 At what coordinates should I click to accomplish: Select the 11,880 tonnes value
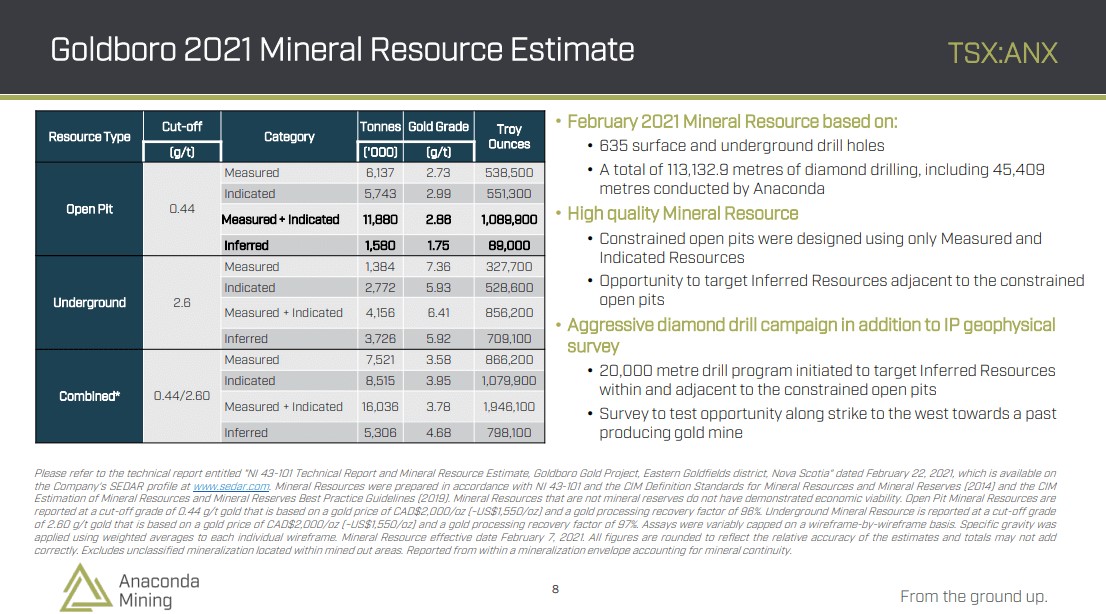tap(380, 219)
